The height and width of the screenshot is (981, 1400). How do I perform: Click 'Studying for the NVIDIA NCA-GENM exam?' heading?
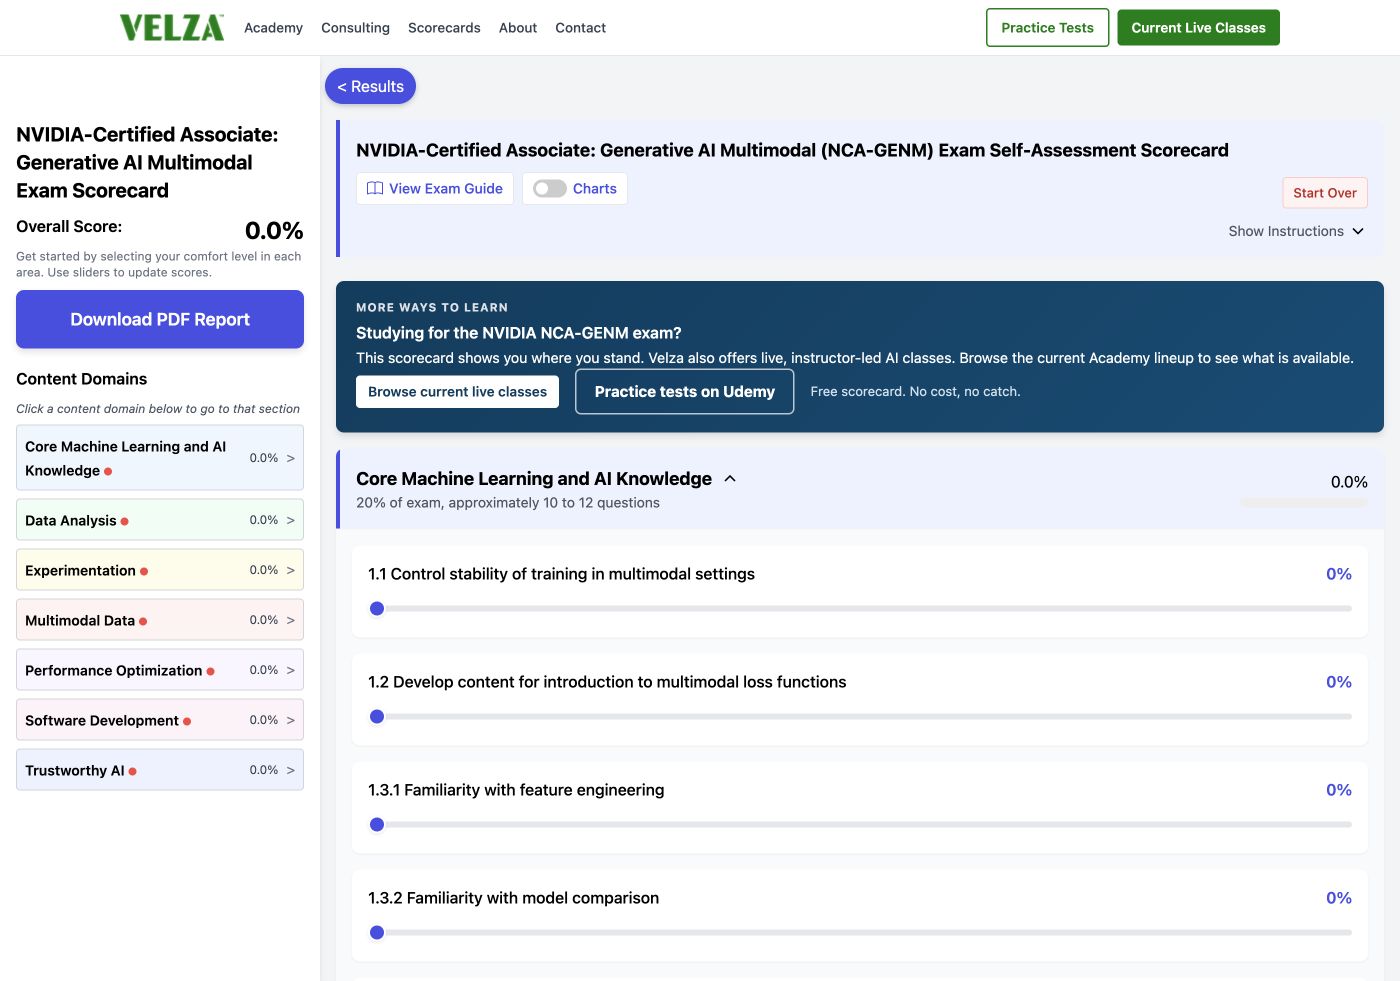518,333
